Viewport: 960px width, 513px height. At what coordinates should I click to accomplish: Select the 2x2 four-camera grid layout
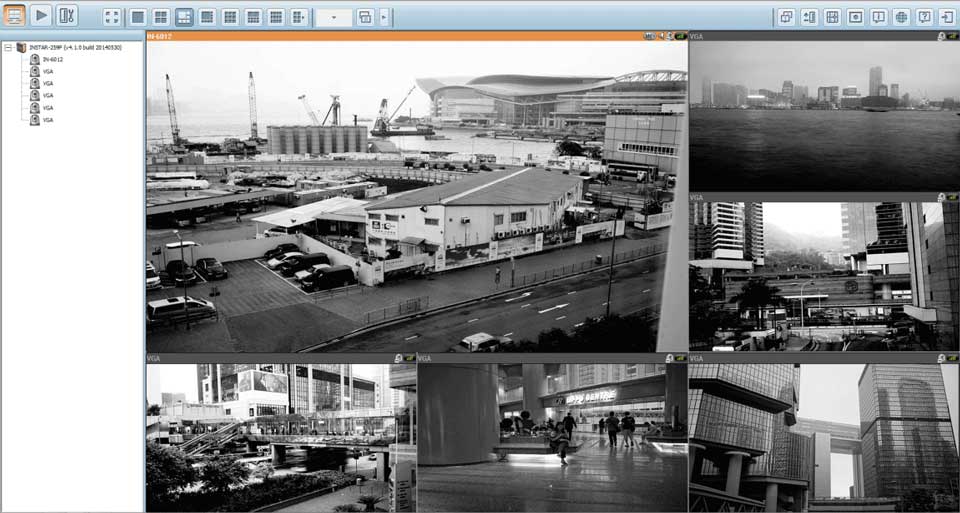pyautogui.click(x=161, y=17)
